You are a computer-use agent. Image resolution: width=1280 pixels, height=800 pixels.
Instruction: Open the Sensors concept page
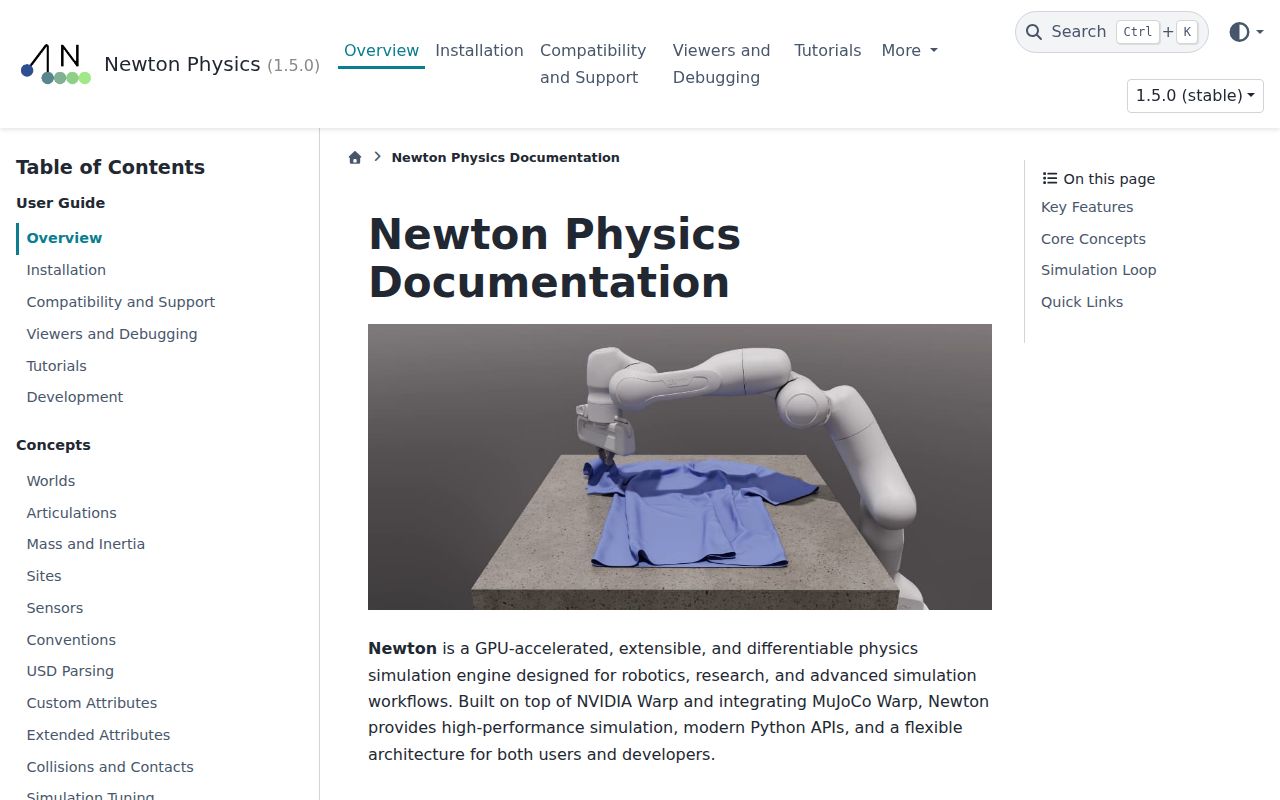tap(55, 608)
